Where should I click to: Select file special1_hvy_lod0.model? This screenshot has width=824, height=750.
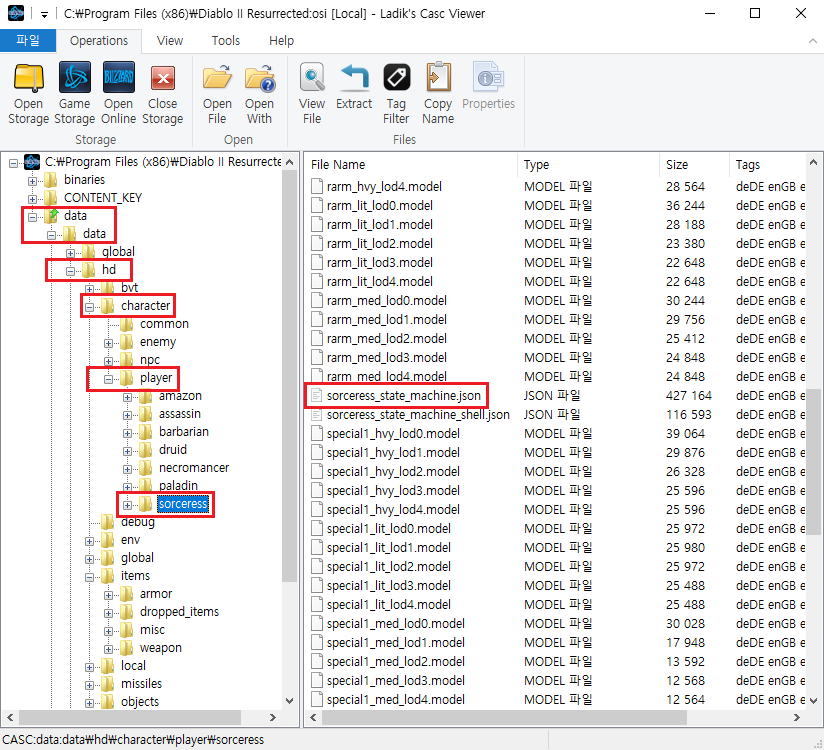coord(393,433)
